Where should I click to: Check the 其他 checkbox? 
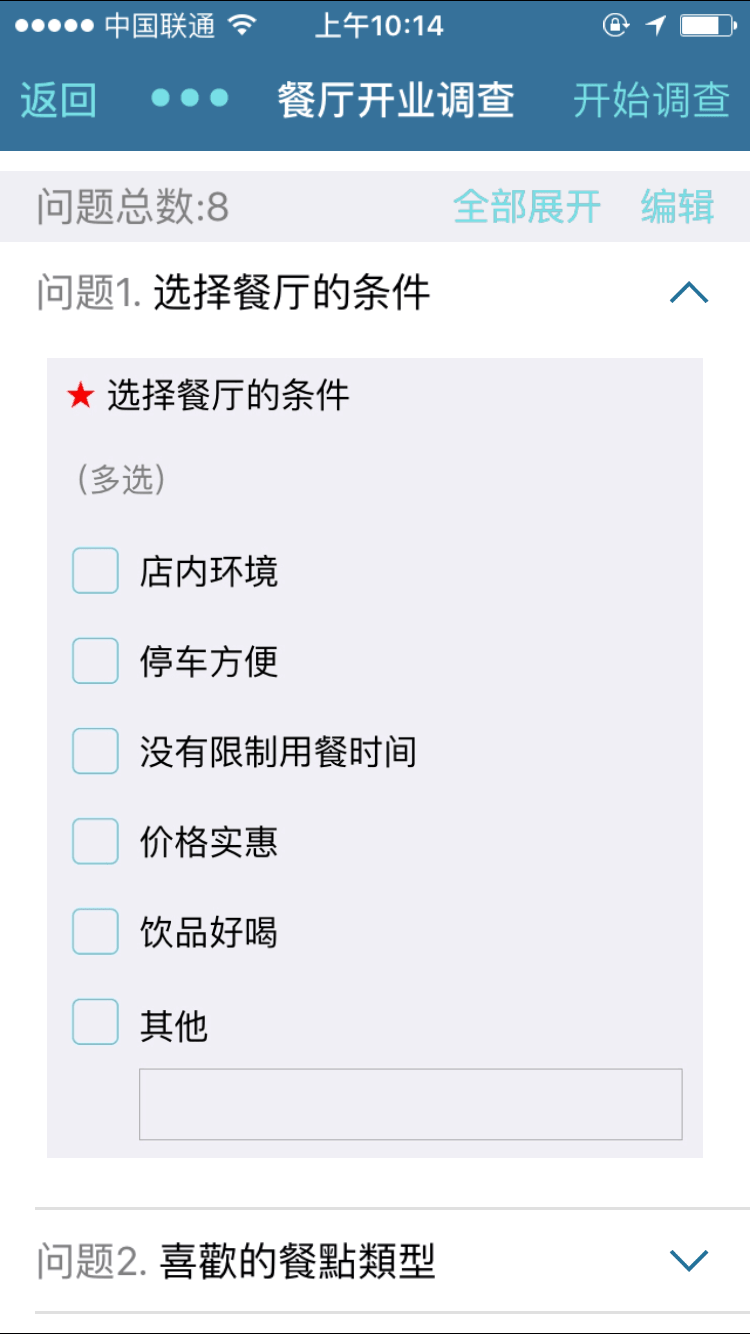96,1022
